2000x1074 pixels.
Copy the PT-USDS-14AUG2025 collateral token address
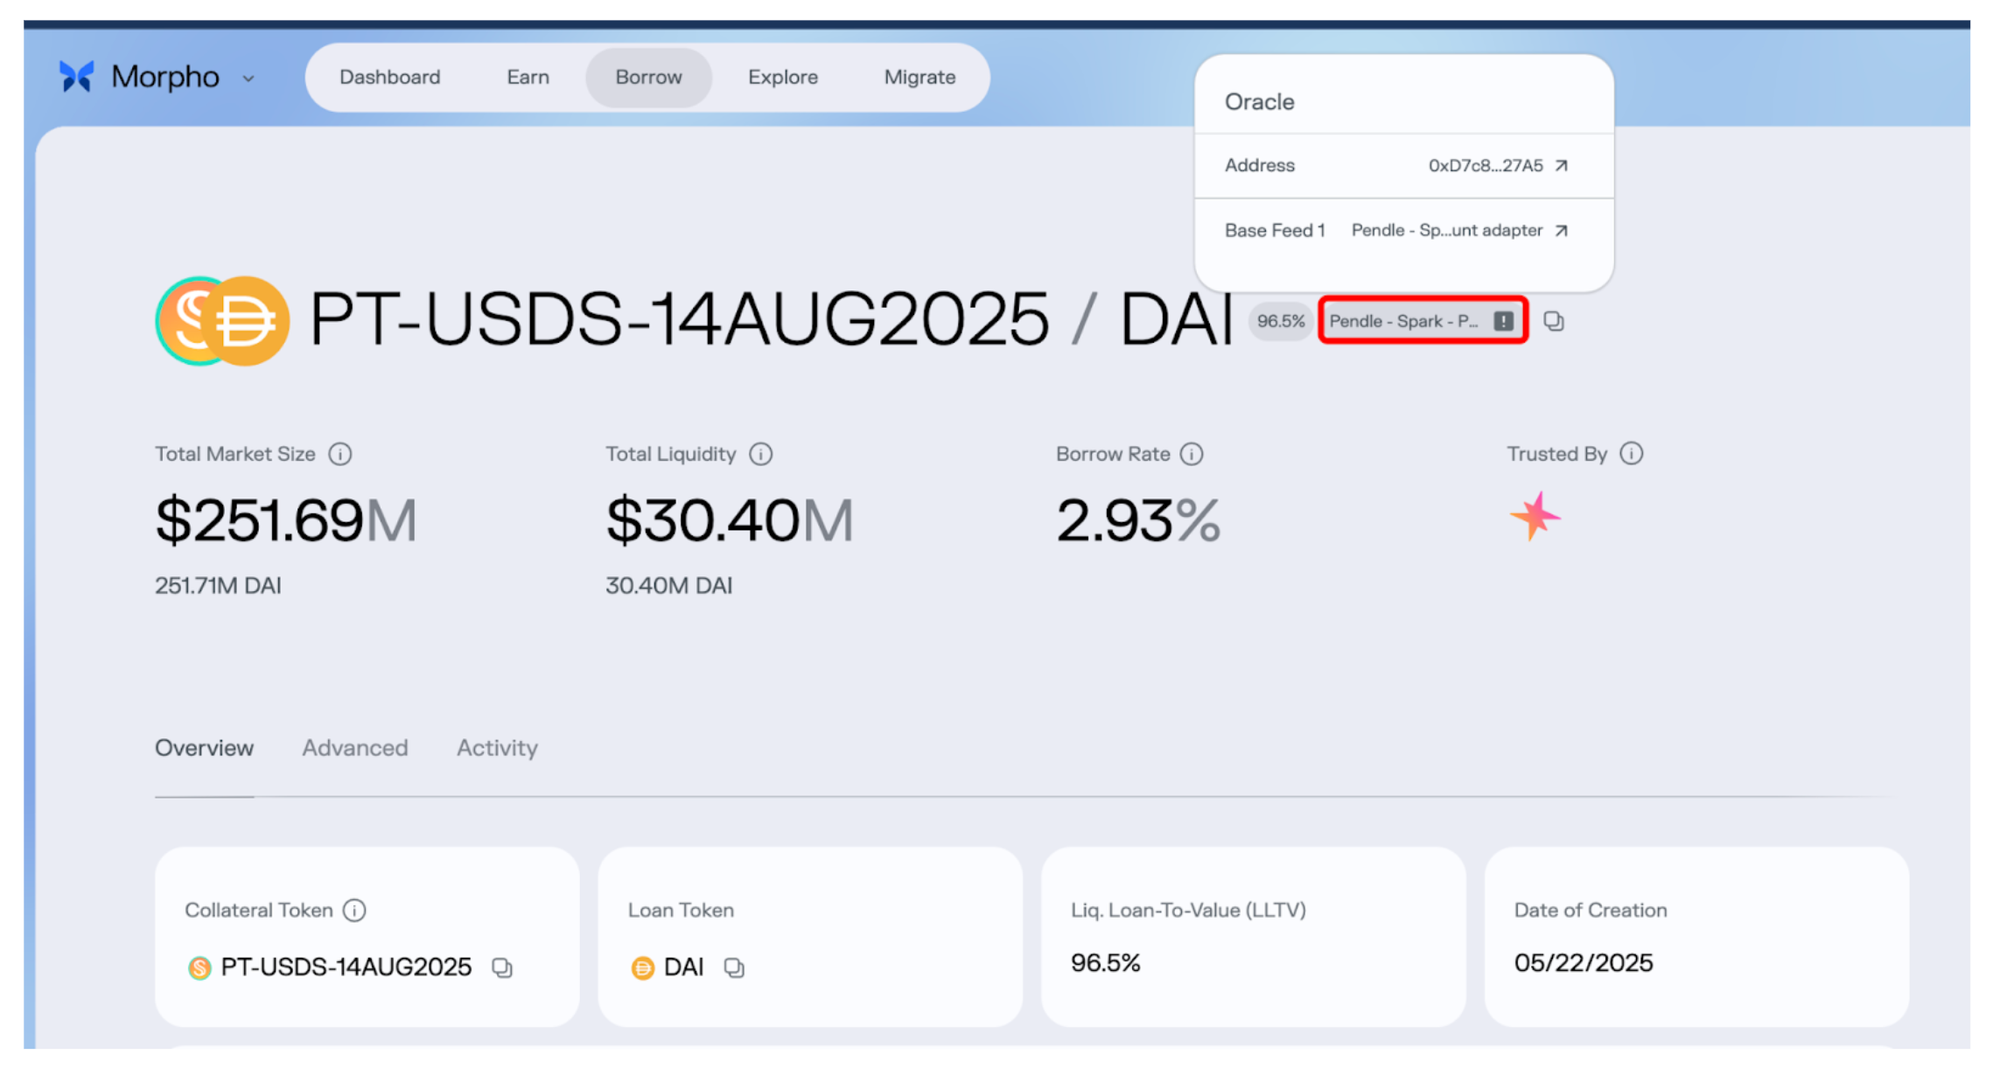click(502, 968)
